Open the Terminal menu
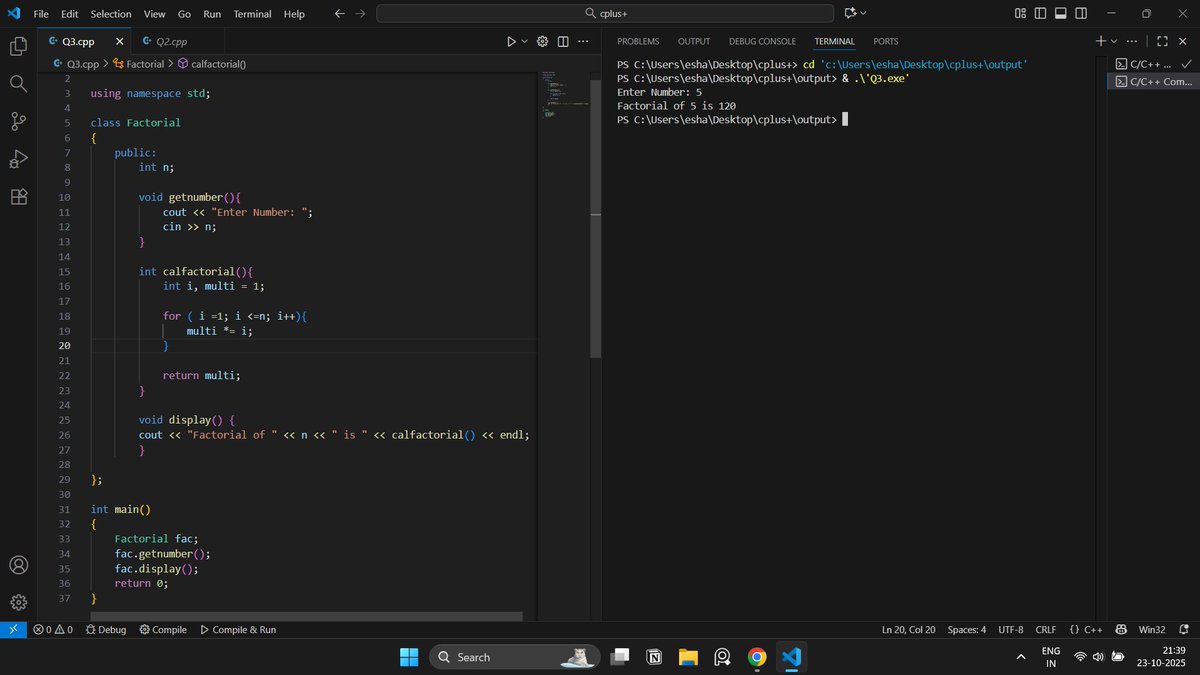The height and width of the screenshot is (675, 1200). coord(252,14)
